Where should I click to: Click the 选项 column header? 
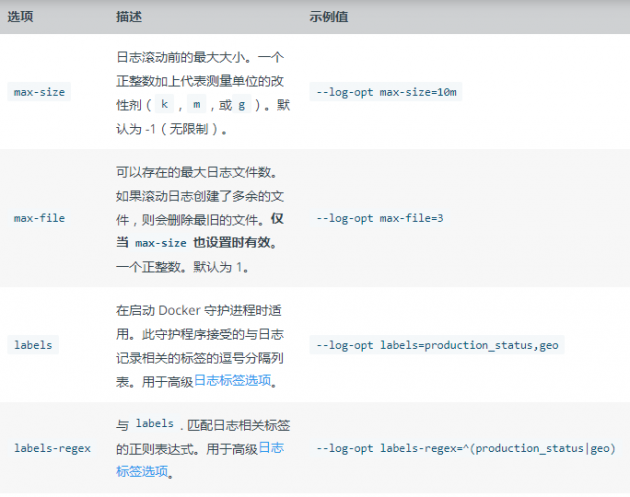click(x=20, y=17)
